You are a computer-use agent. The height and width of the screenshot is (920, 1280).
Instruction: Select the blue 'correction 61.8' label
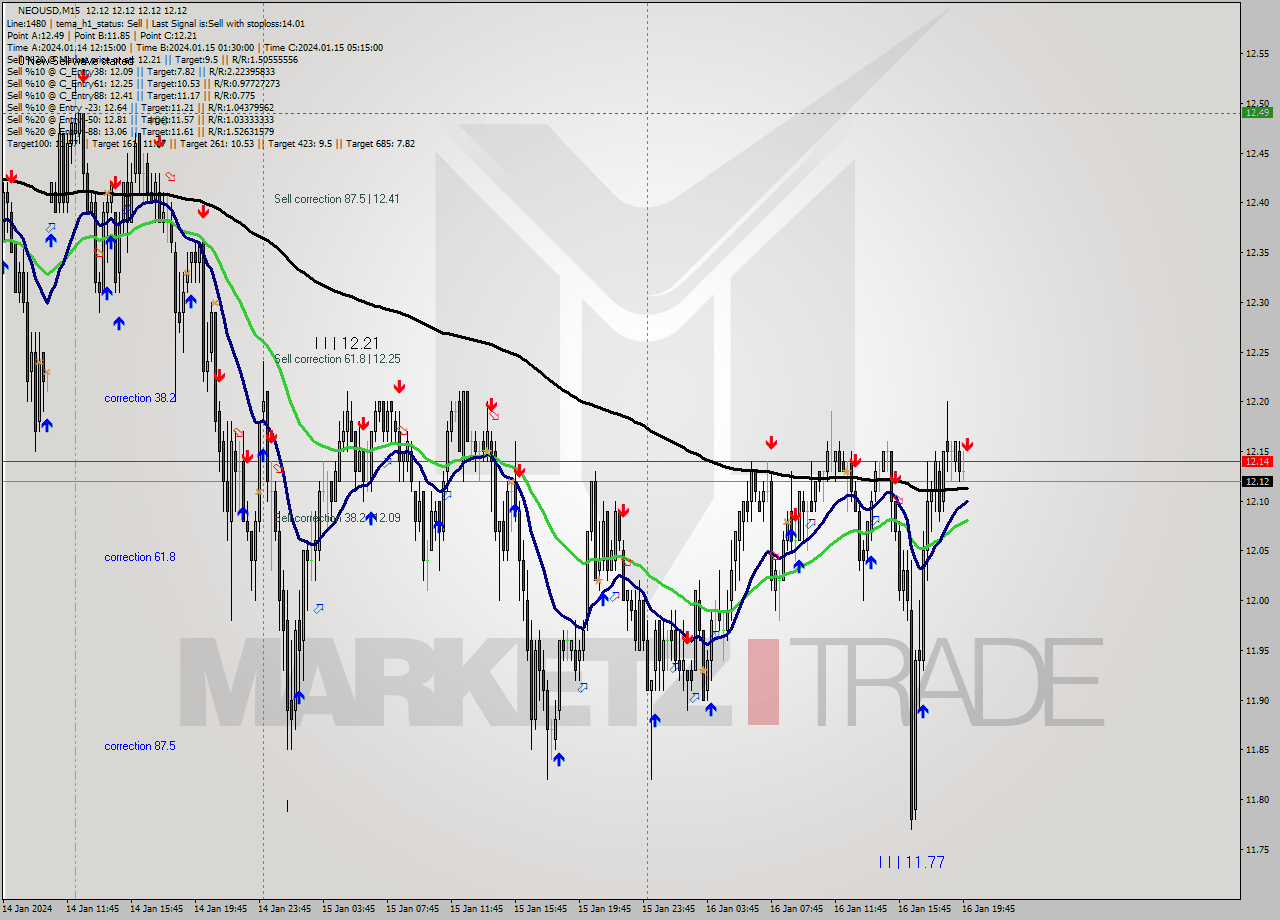[x=140, y=557]
